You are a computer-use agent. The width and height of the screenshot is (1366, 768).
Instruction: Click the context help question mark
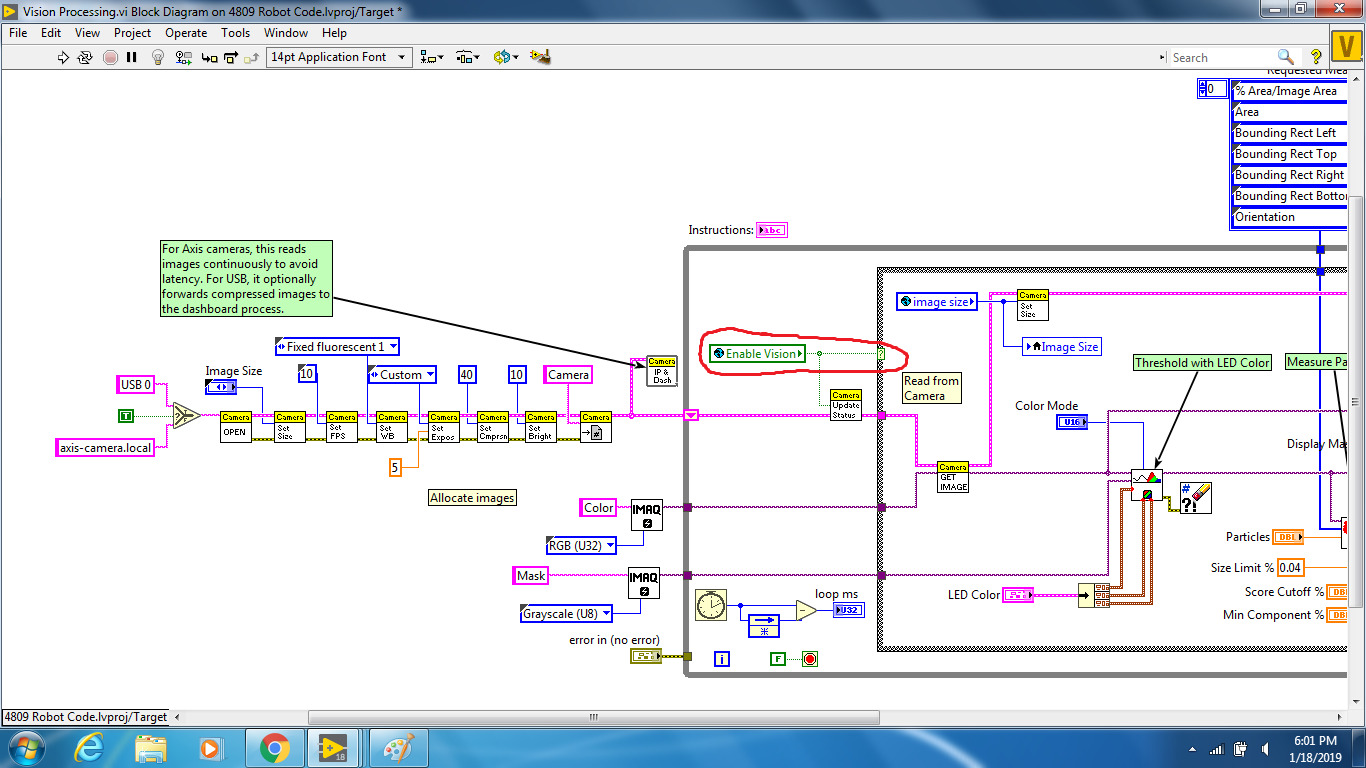1316,57
